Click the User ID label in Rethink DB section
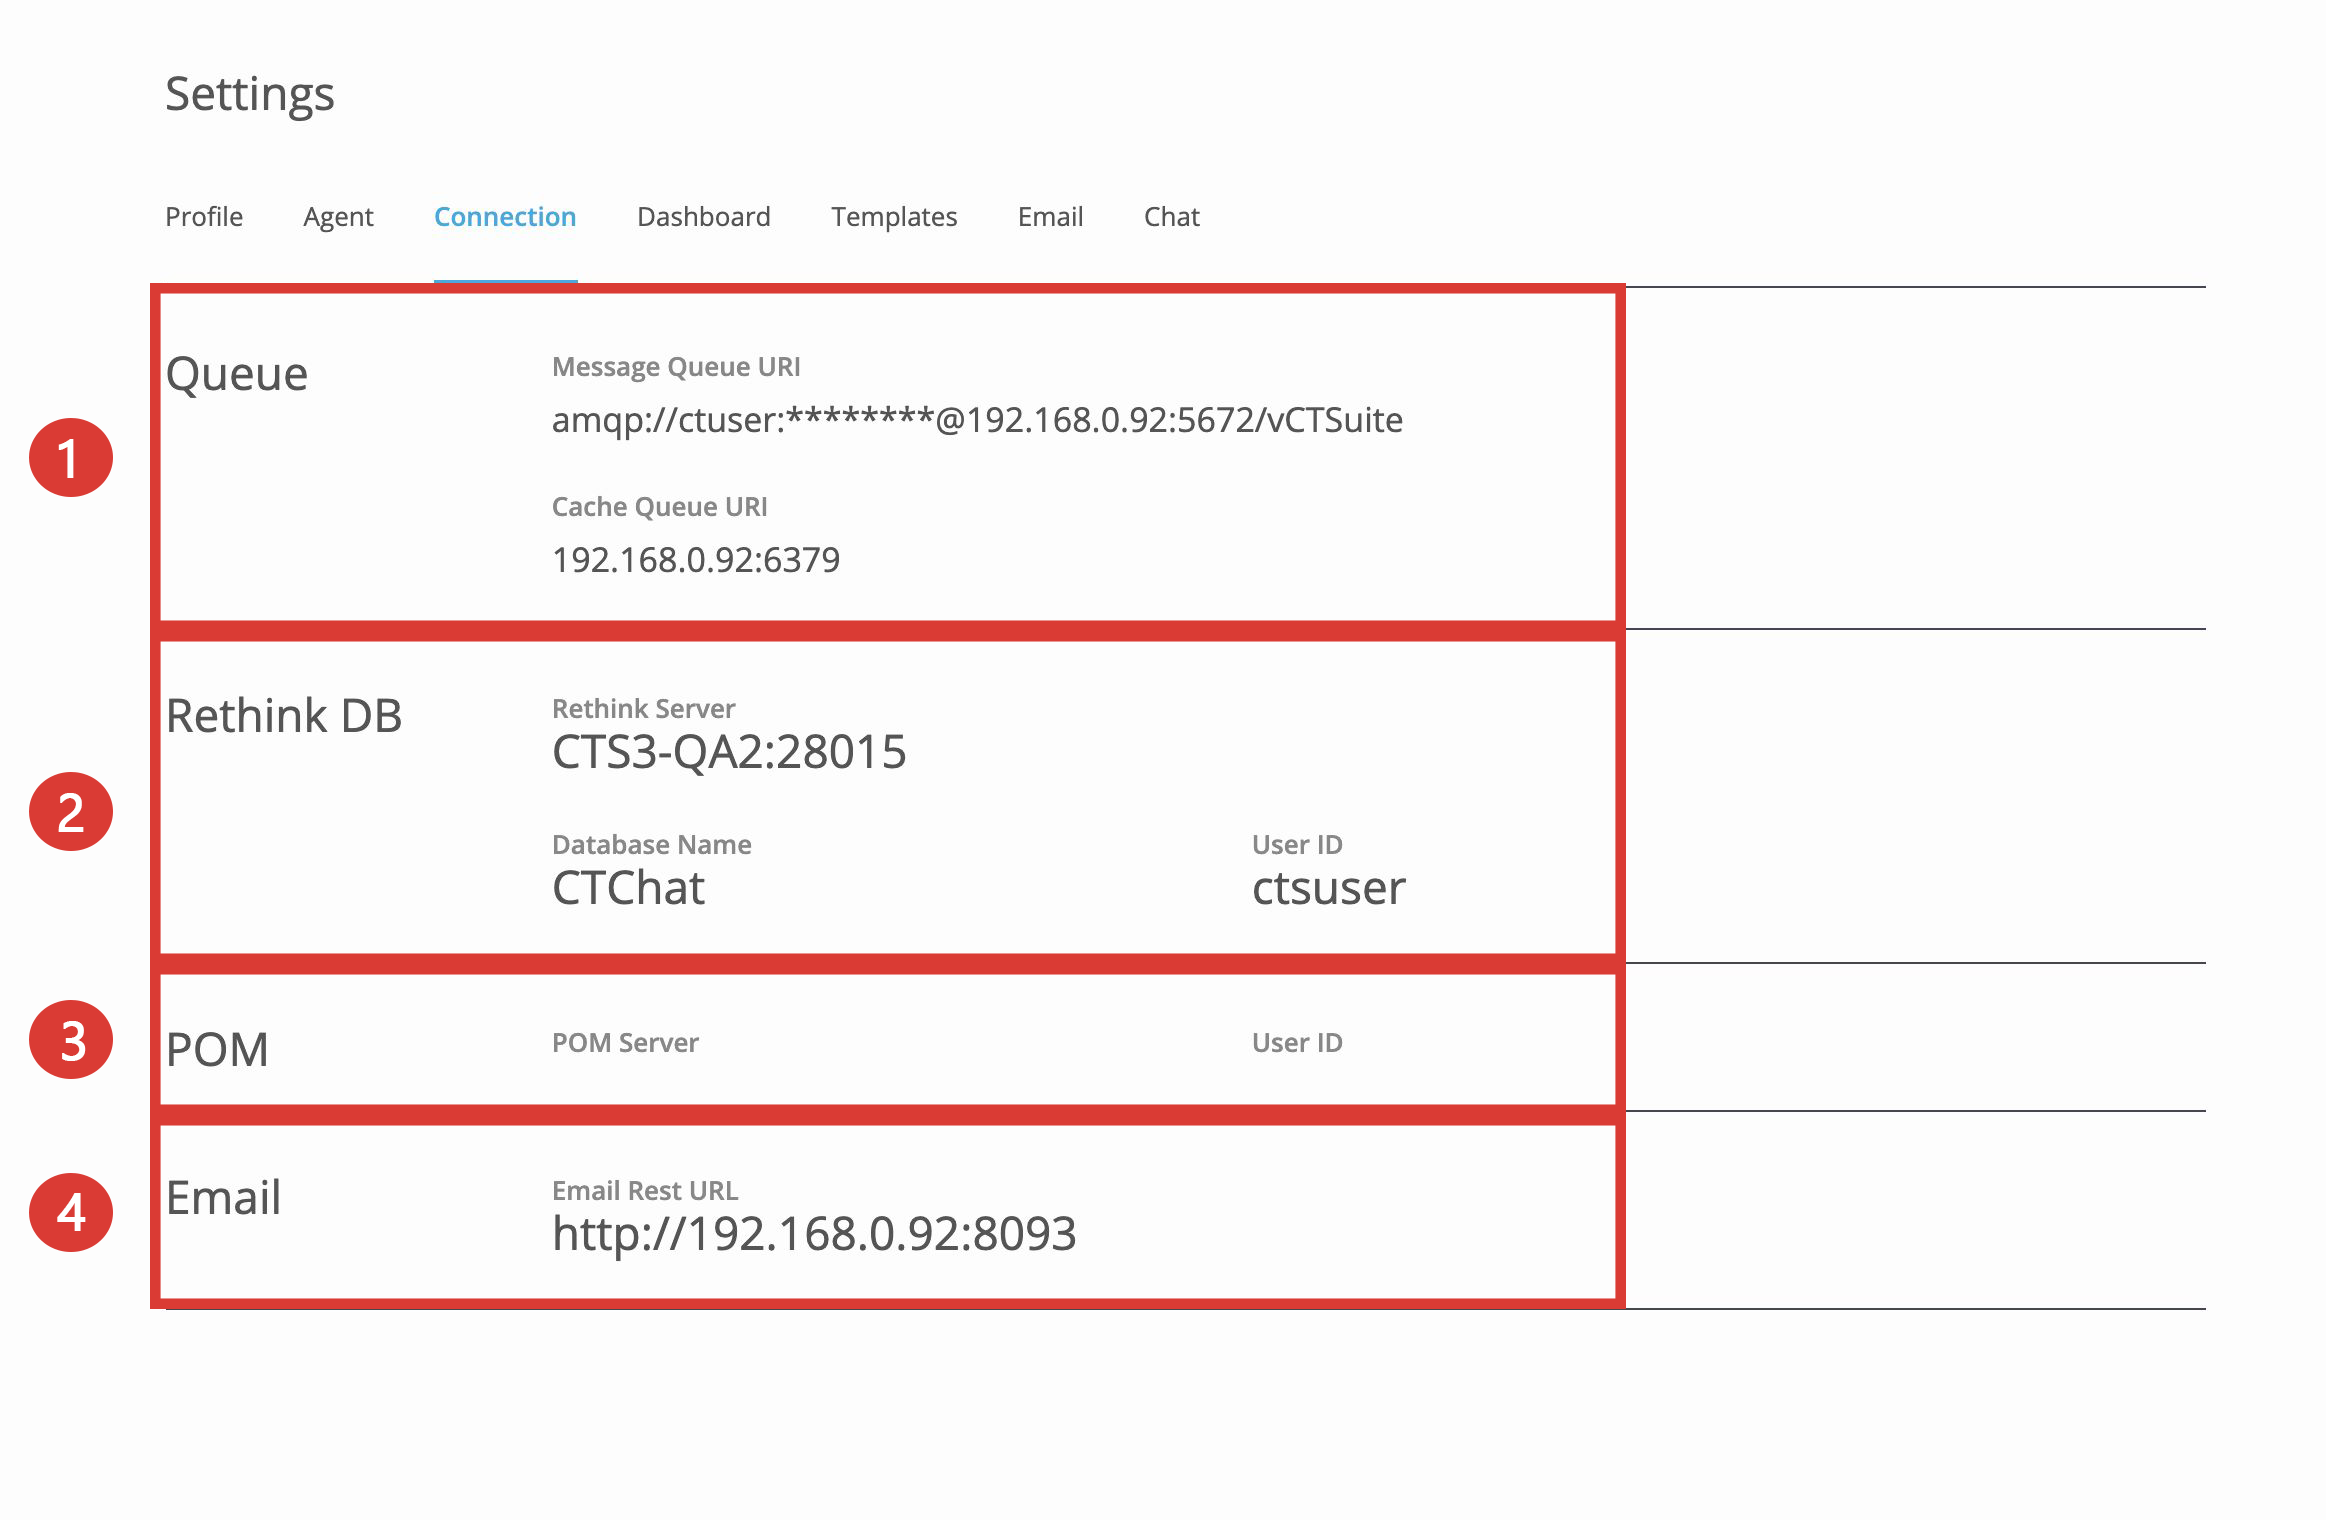This screenshot has width=2326, height=1520. tap(1297, 845)
